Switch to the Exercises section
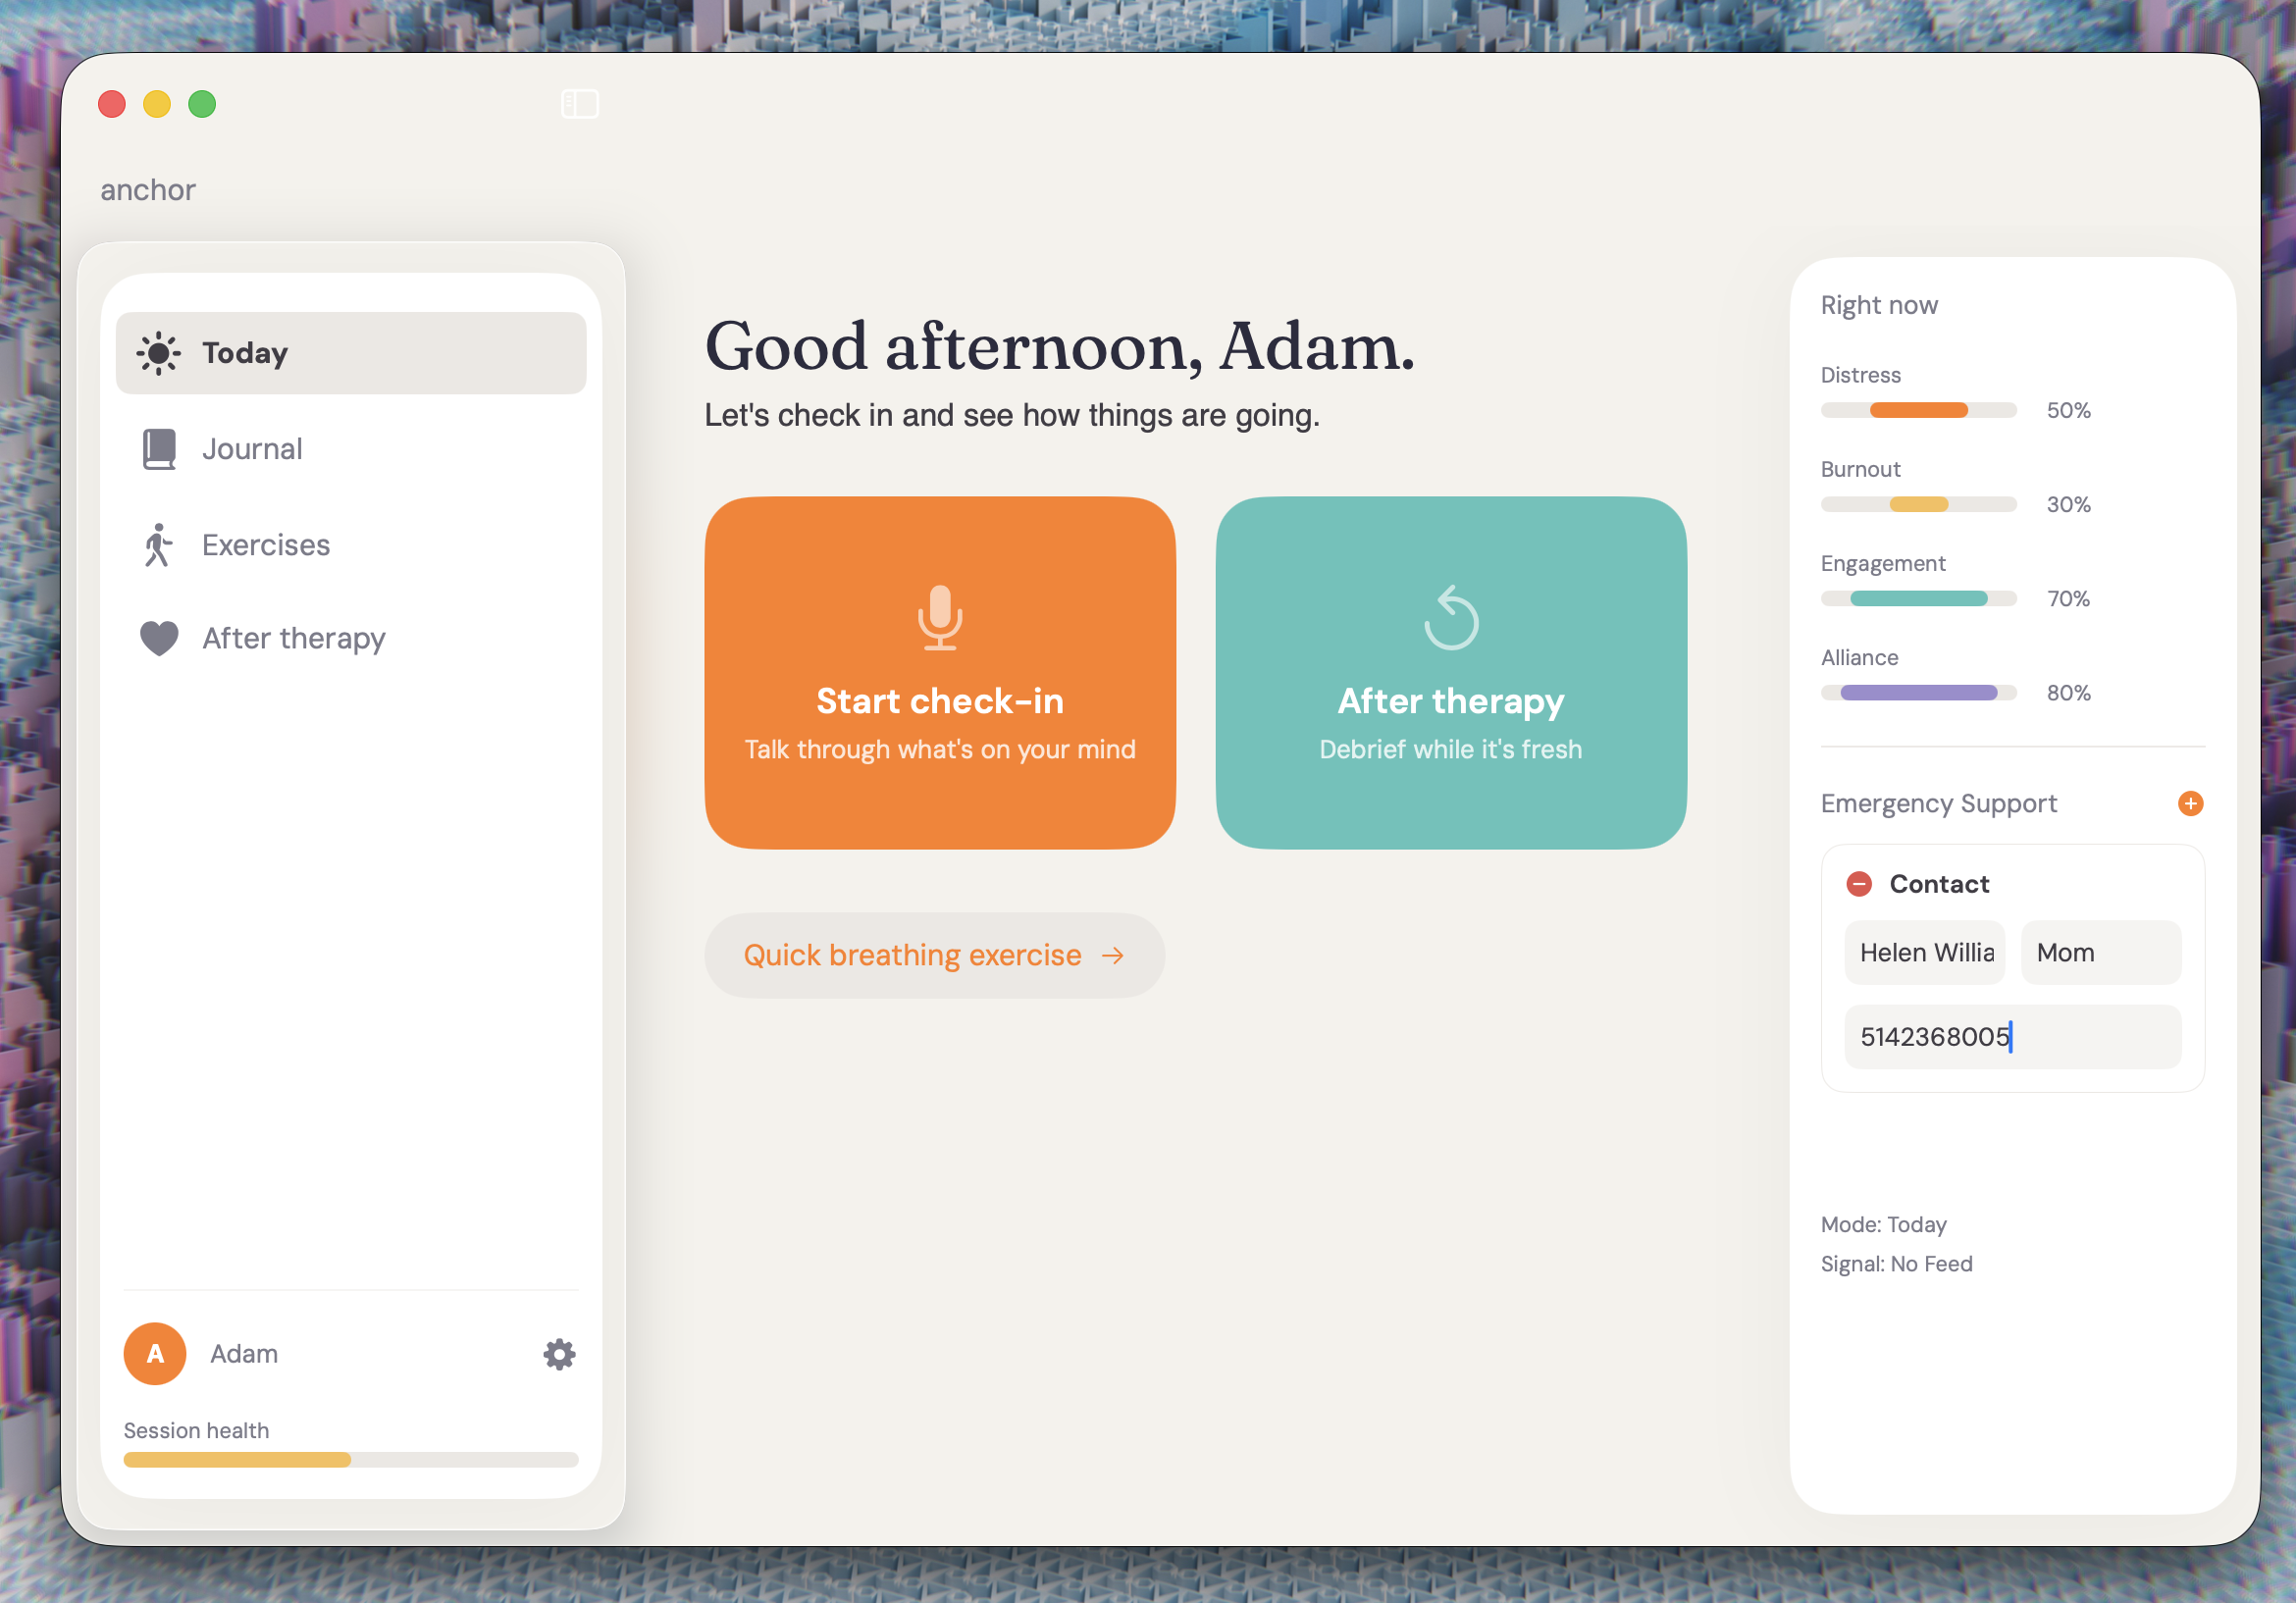2296x1603 pixels. pyautogui.click(x=265, y=545)
